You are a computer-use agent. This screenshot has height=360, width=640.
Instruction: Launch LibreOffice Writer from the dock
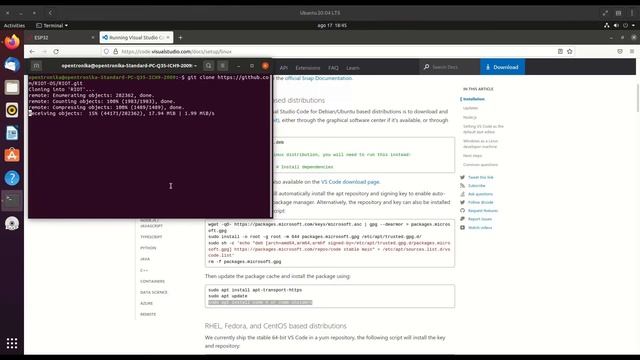12,133
